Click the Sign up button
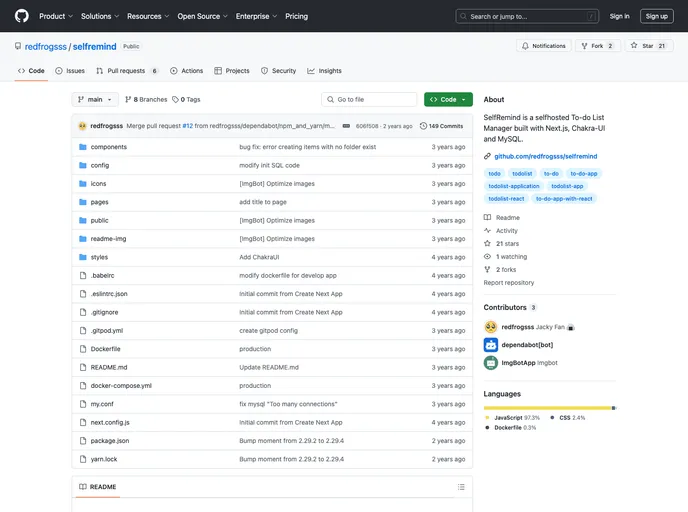 656,16
